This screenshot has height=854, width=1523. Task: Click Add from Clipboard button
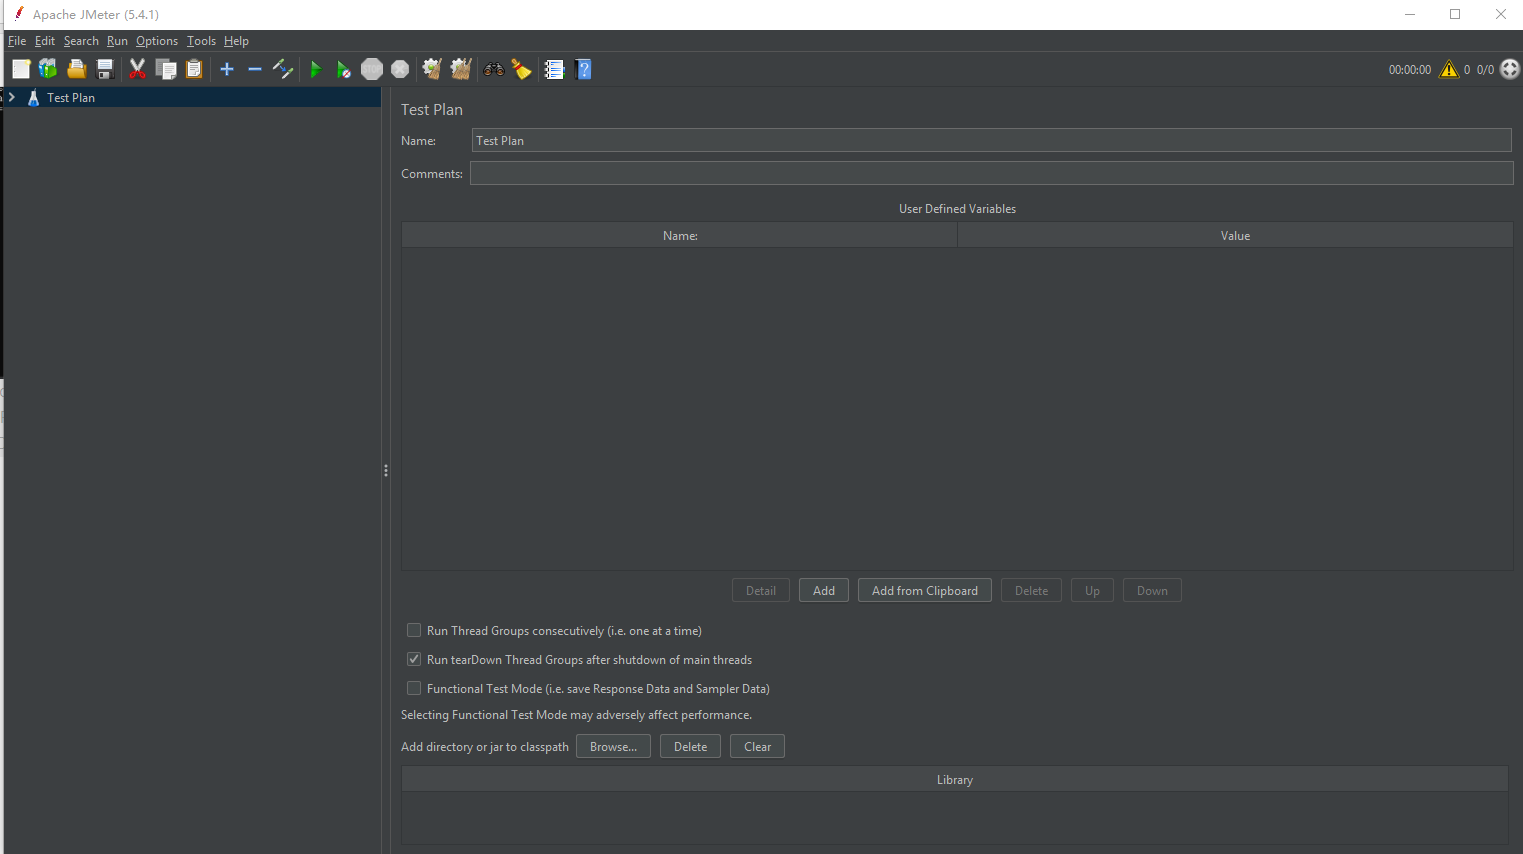click(925, 590)
